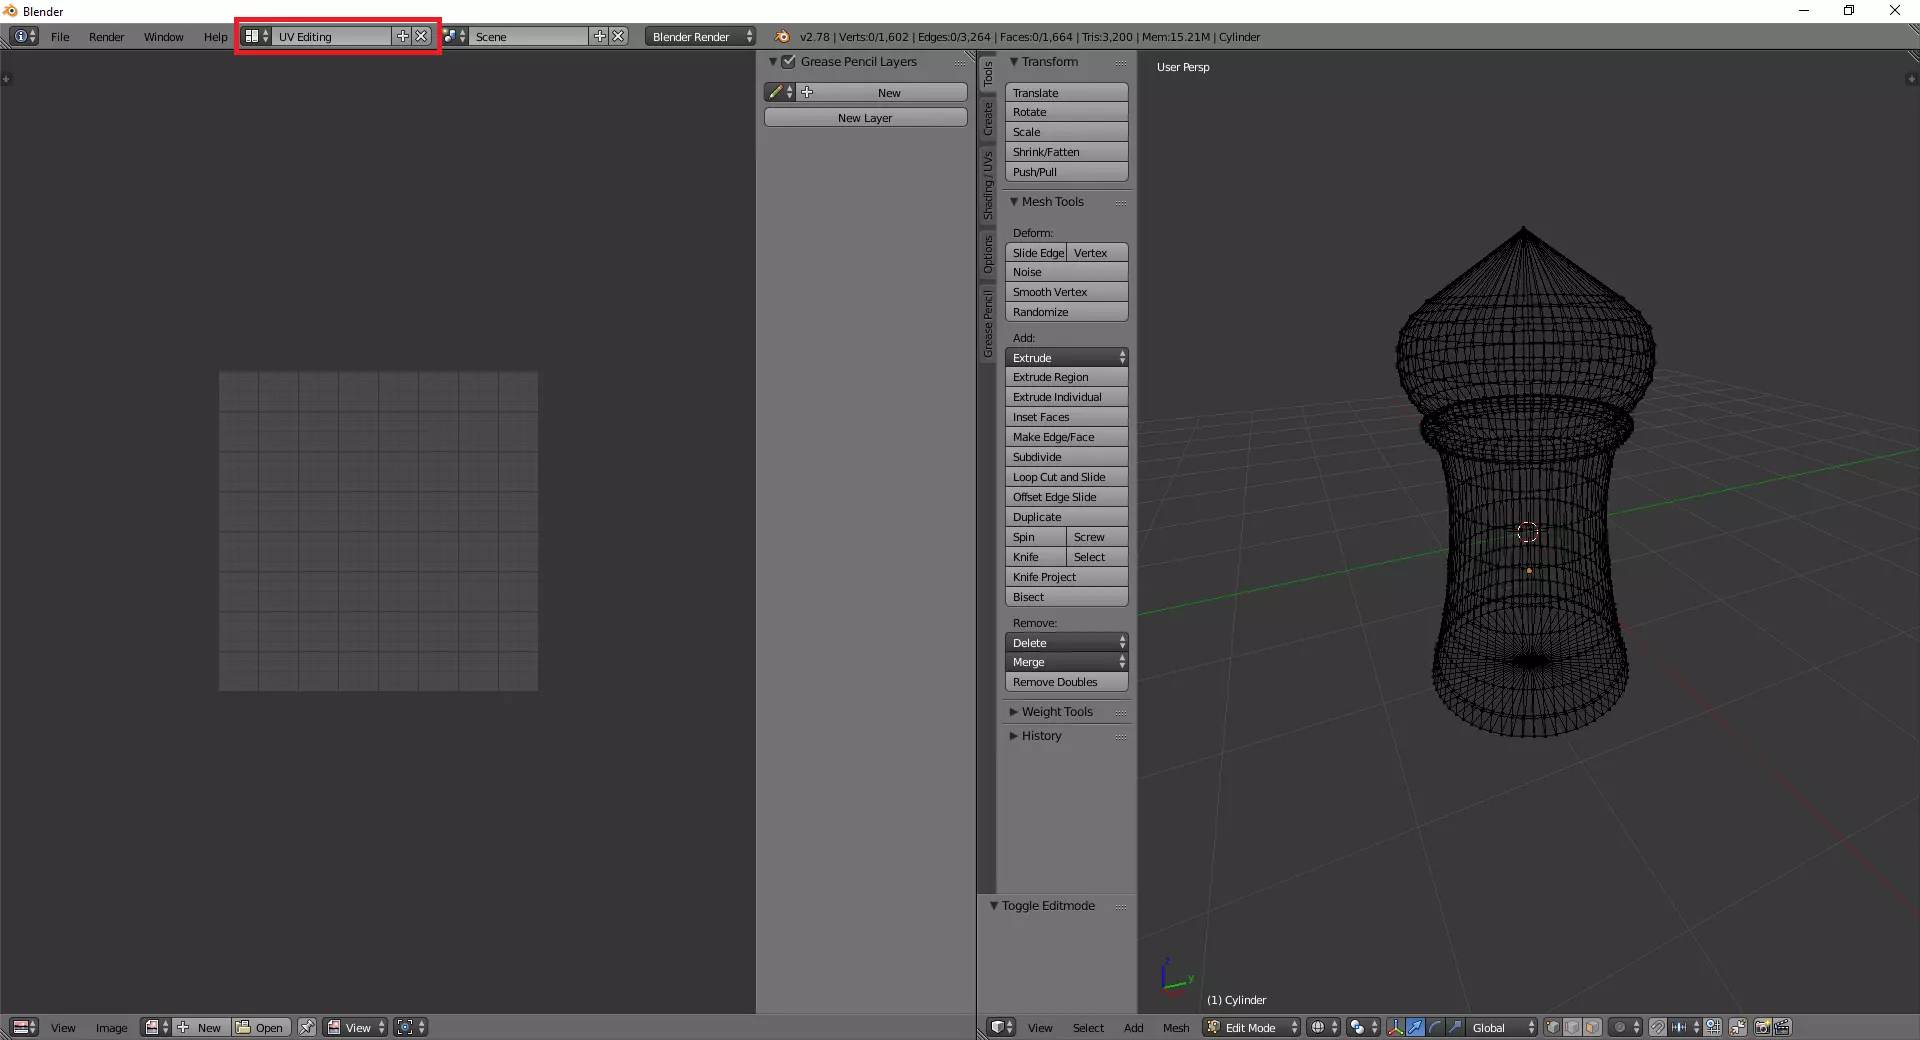
Task: Click the New Layer button
Action: (x=865, y=118)
